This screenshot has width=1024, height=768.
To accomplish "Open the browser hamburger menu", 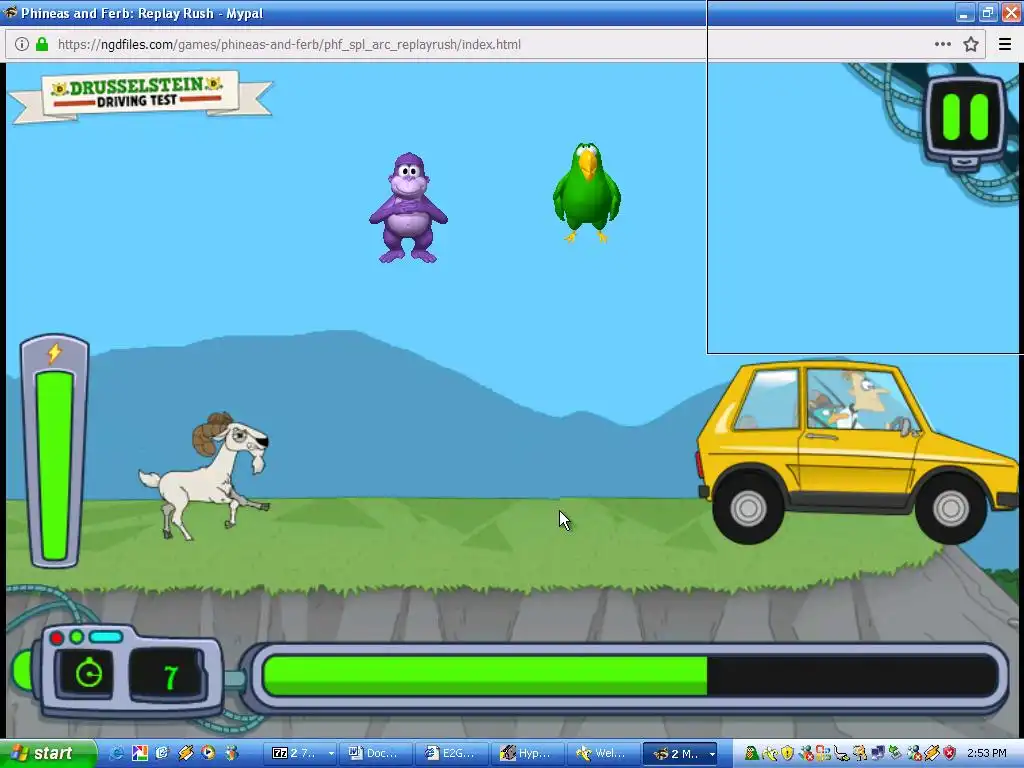I will [1005, 44].
